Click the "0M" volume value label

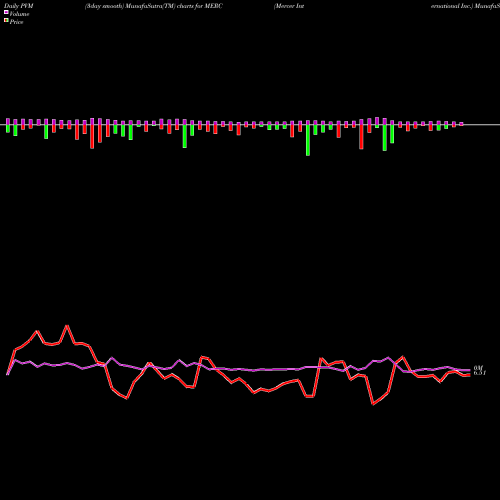pyautogui.click(x=478, y=368)
